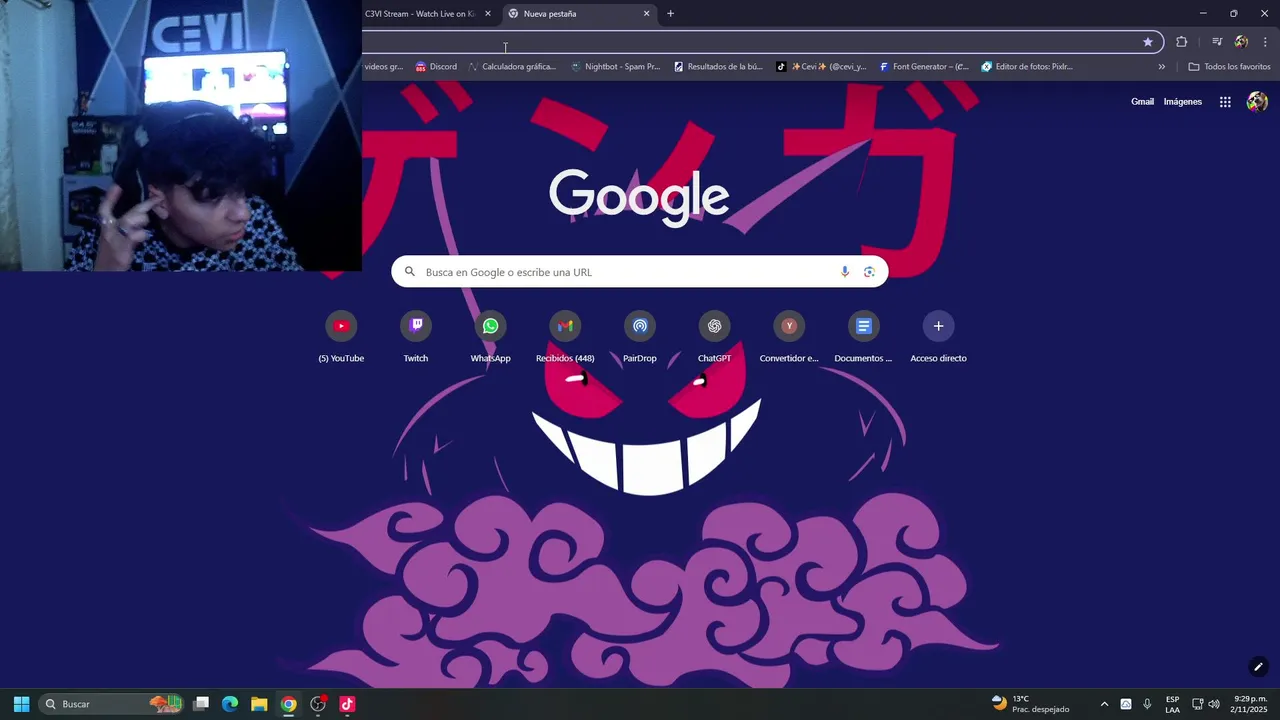Expand hidden bookmarks with the chevron
This screenshot has width=1280, height=720.
tap(1162, 67)
